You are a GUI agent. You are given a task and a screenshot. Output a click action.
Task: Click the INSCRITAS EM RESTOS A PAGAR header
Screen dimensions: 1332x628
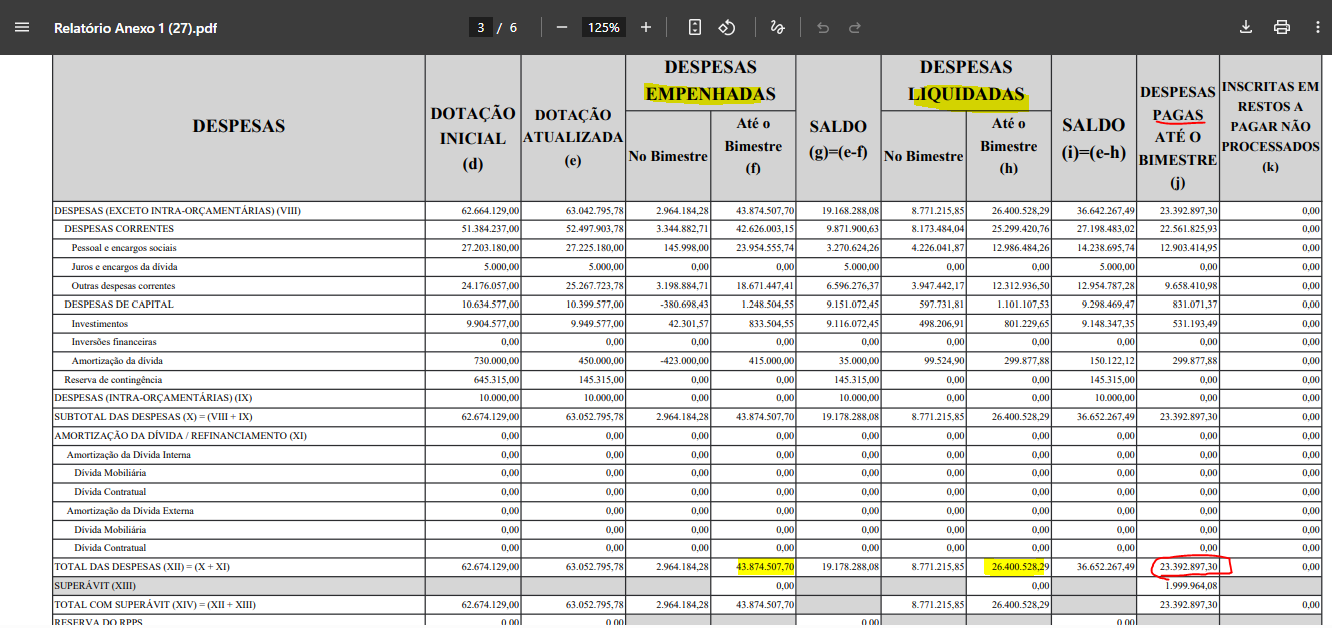point(1270,127)
